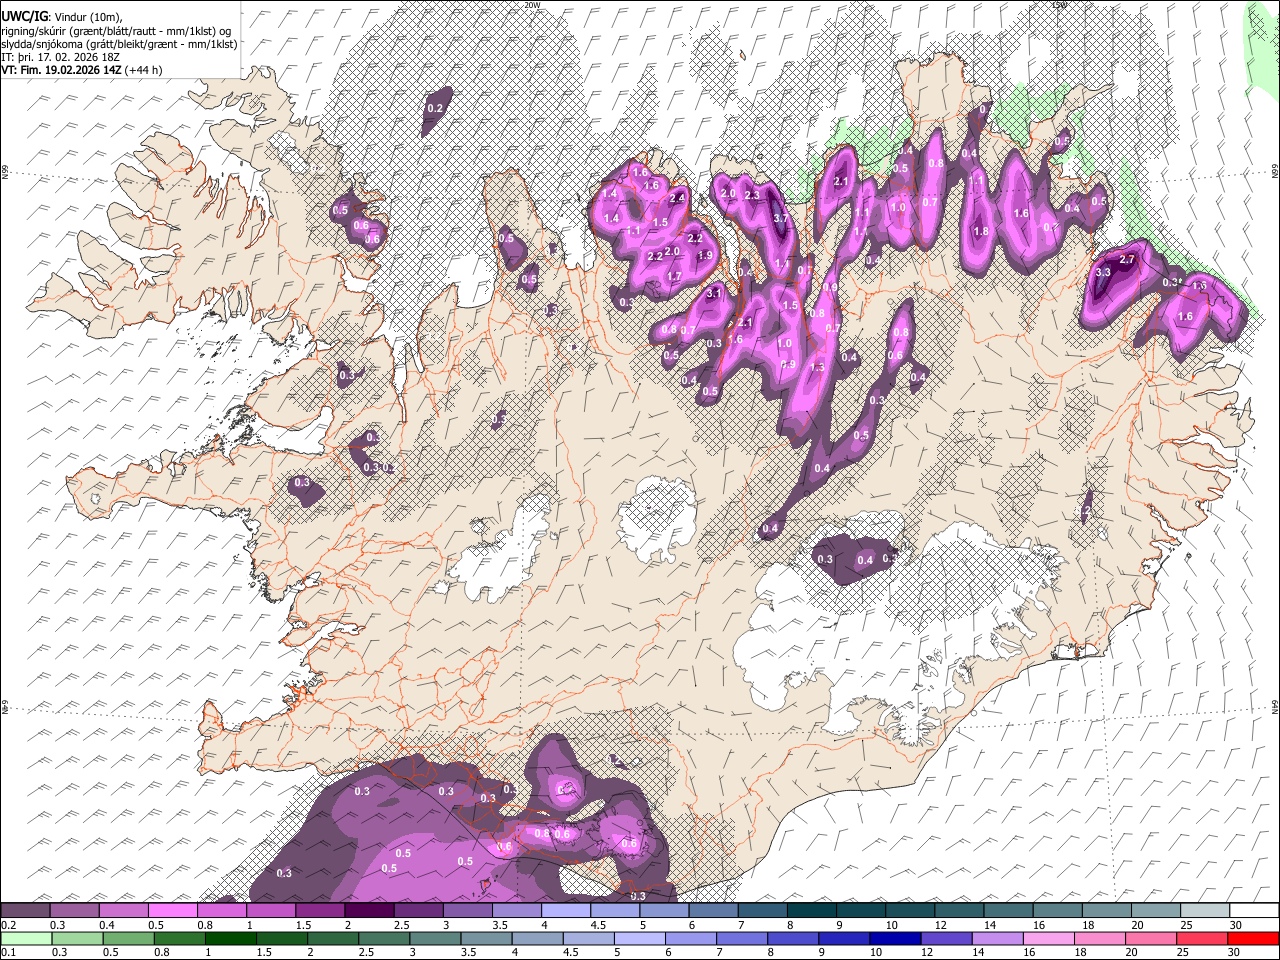Image resolution: width=1280 pixels, height=960 pixels.
Task: Select upper snowfall legend swatch 4–4.5
Action: (x=565, y=911)
